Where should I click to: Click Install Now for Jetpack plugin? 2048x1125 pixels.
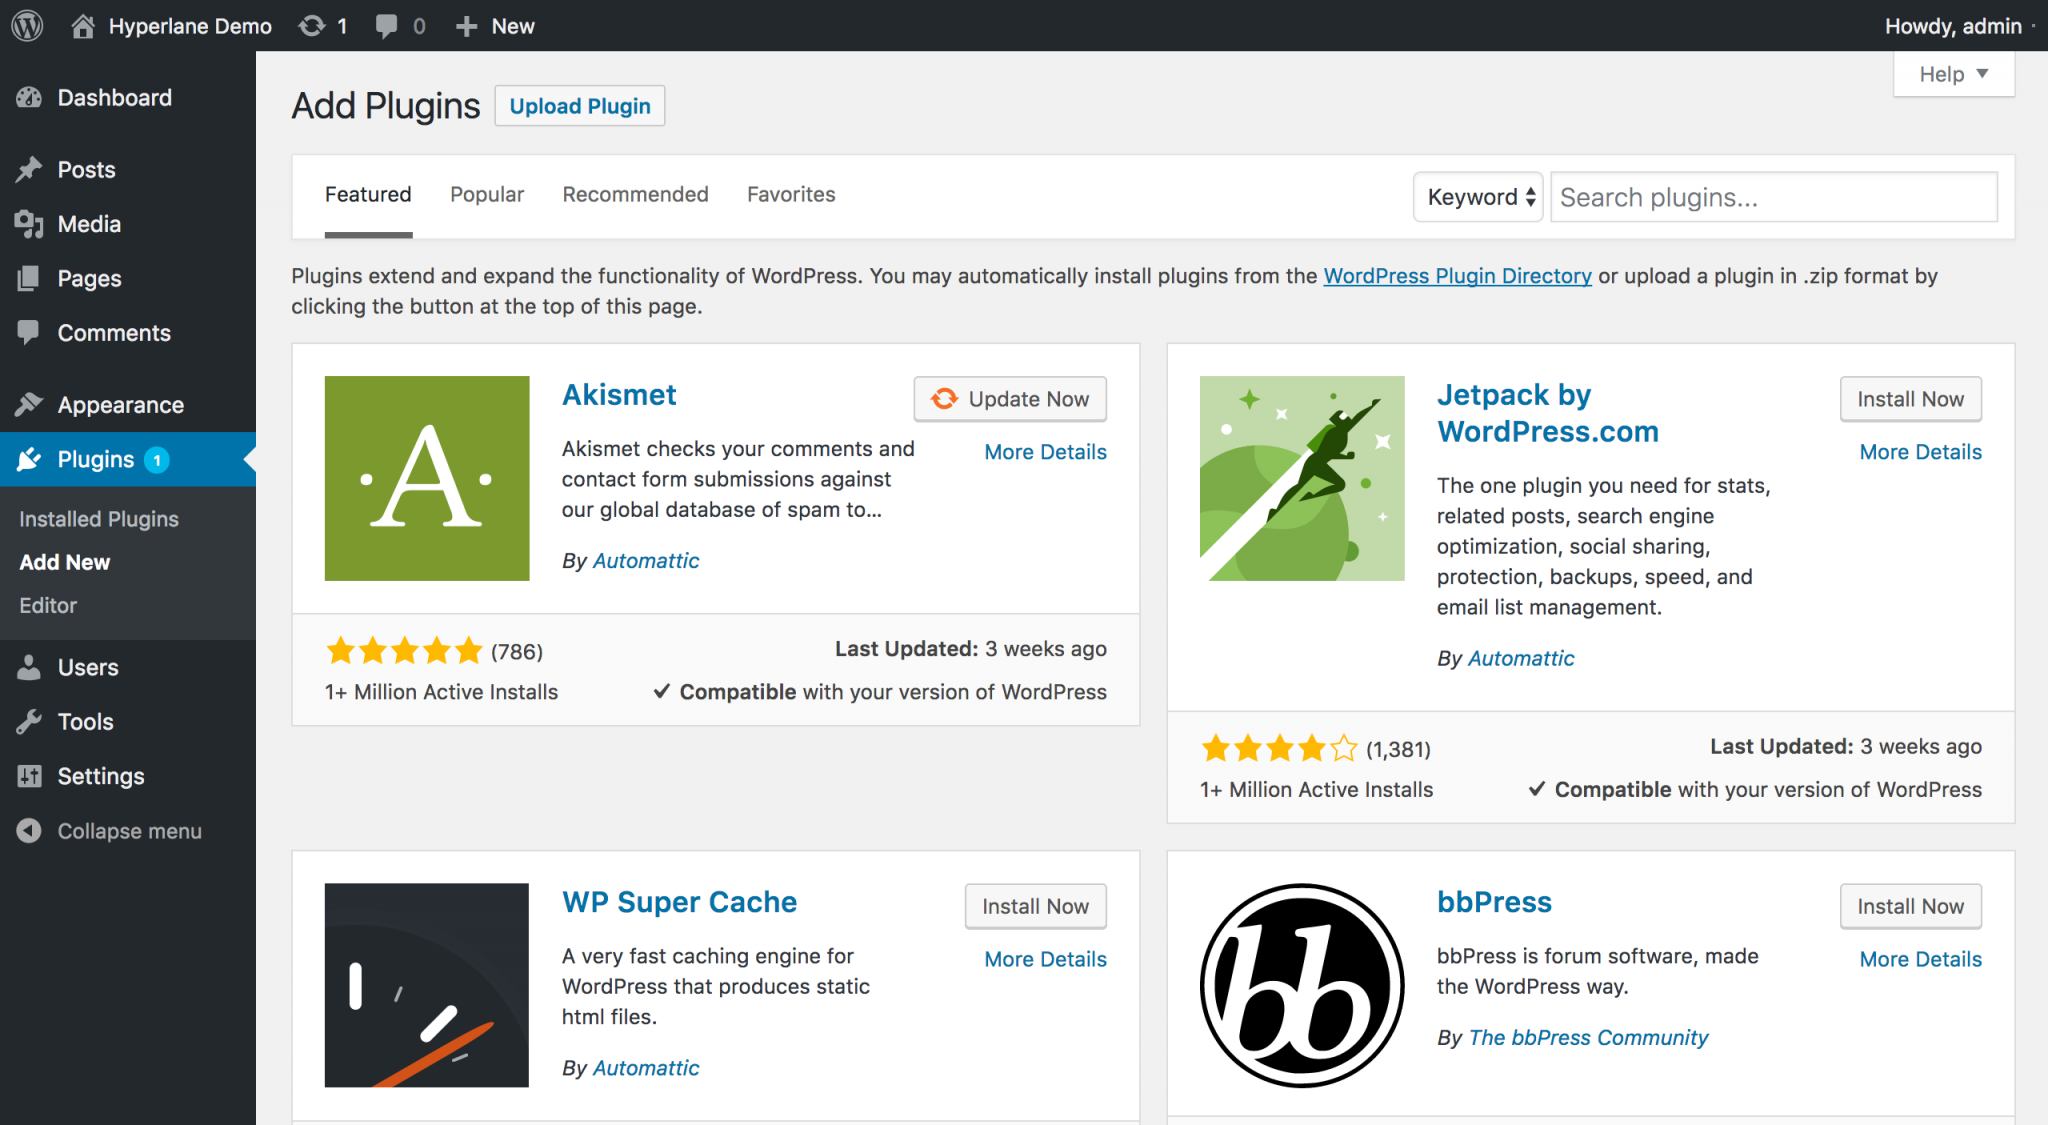click(1911, 398)
